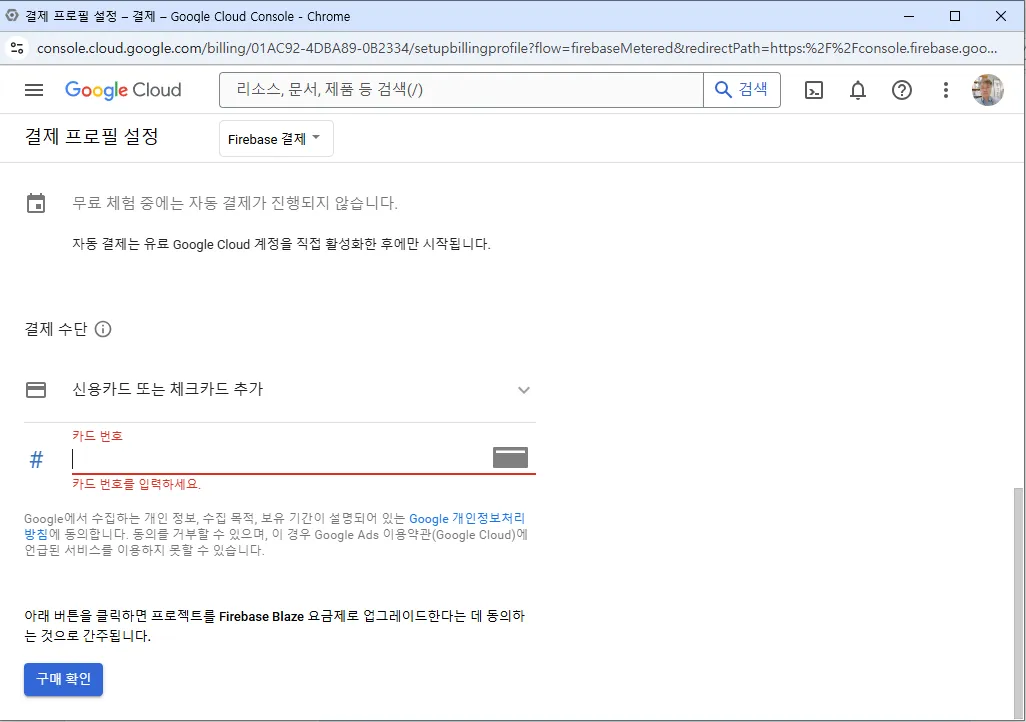This screenshot has height=722, width=1026.
Task: Expand the 신용카드 또는 체크카드 추가 chevron
Action: coord(523,390)
